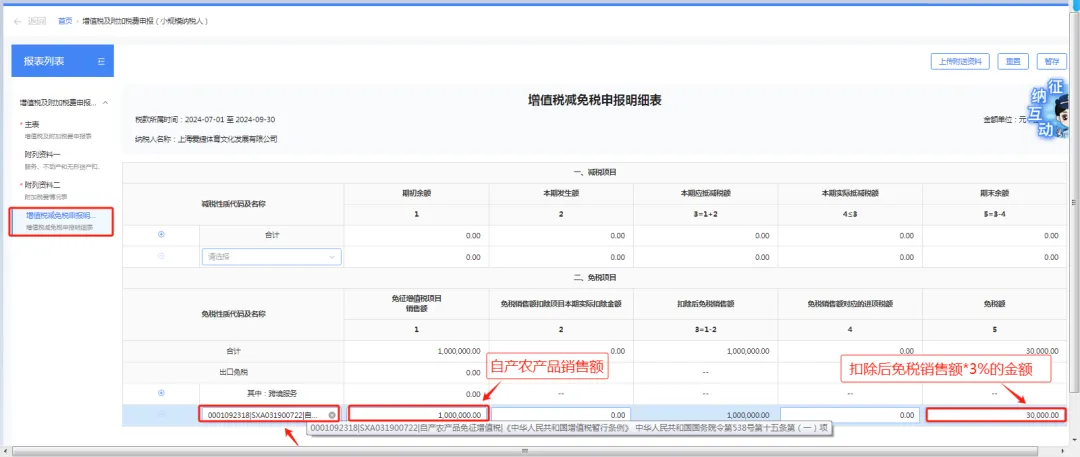Viewport: 1080px width, 457px height.
Task: Click the add-row plus icon beside 其中：跨境服务
Action: pos(161,393)
